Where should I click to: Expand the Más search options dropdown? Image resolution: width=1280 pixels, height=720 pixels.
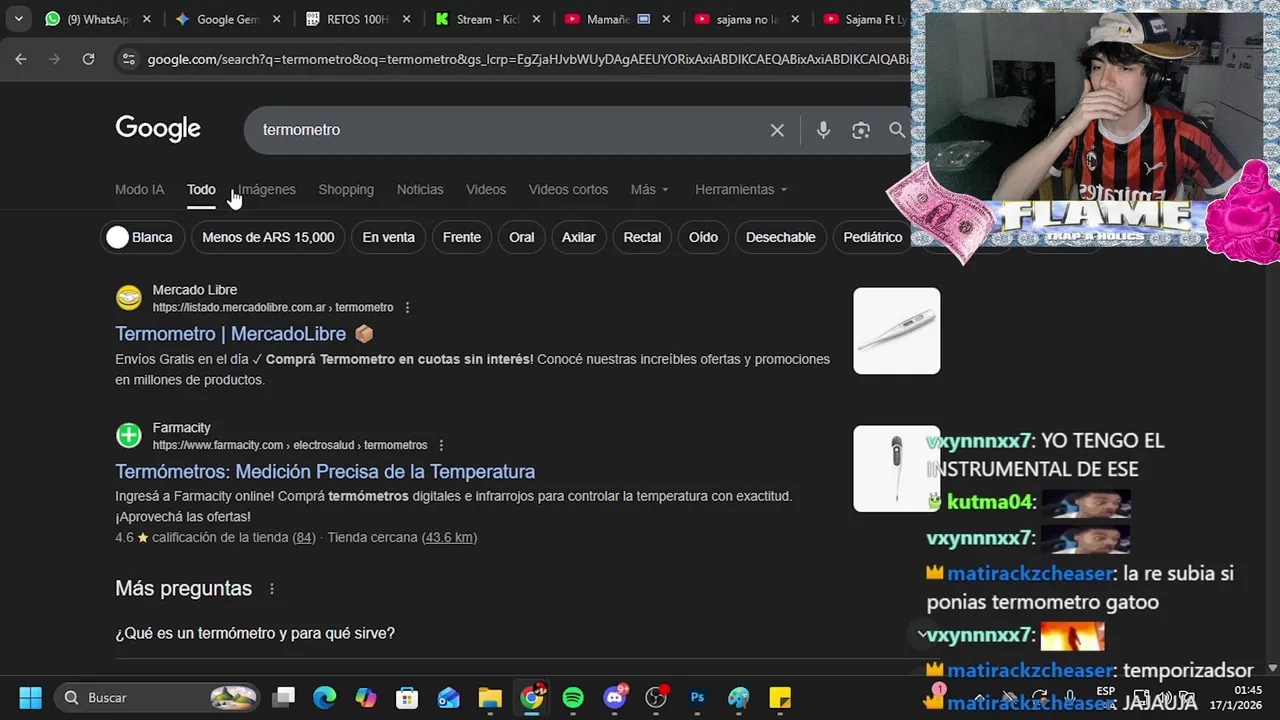pyautogui.click(x=649, y=189)
